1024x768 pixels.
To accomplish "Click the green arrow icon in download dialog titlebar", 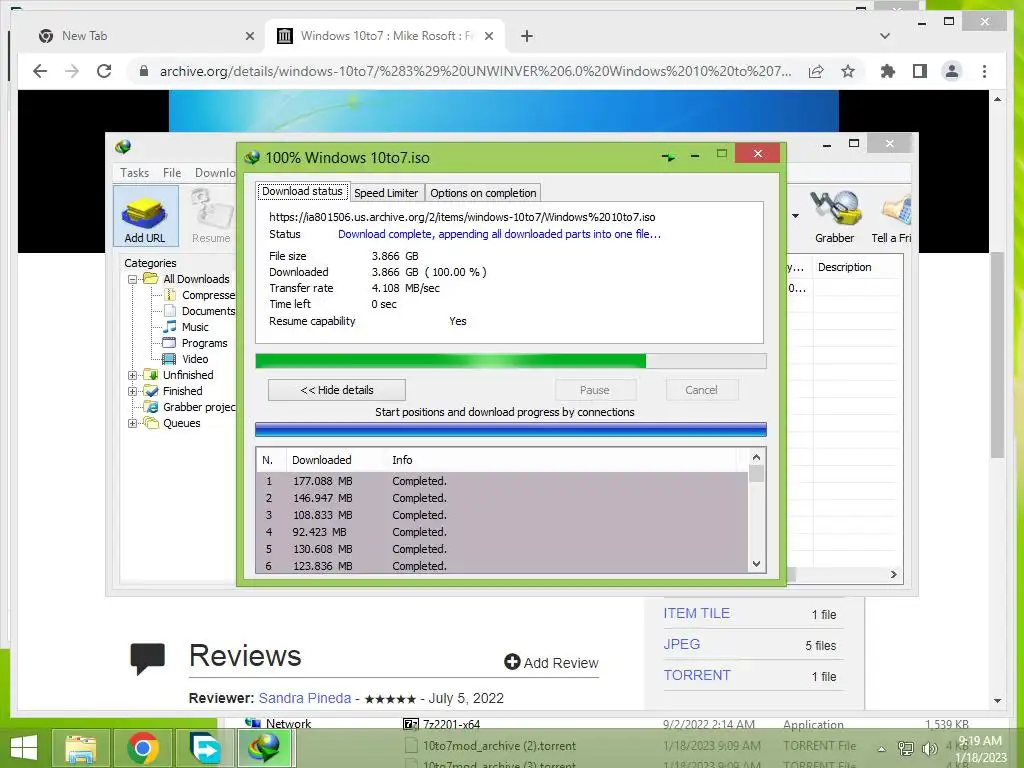I will [668, 157].
